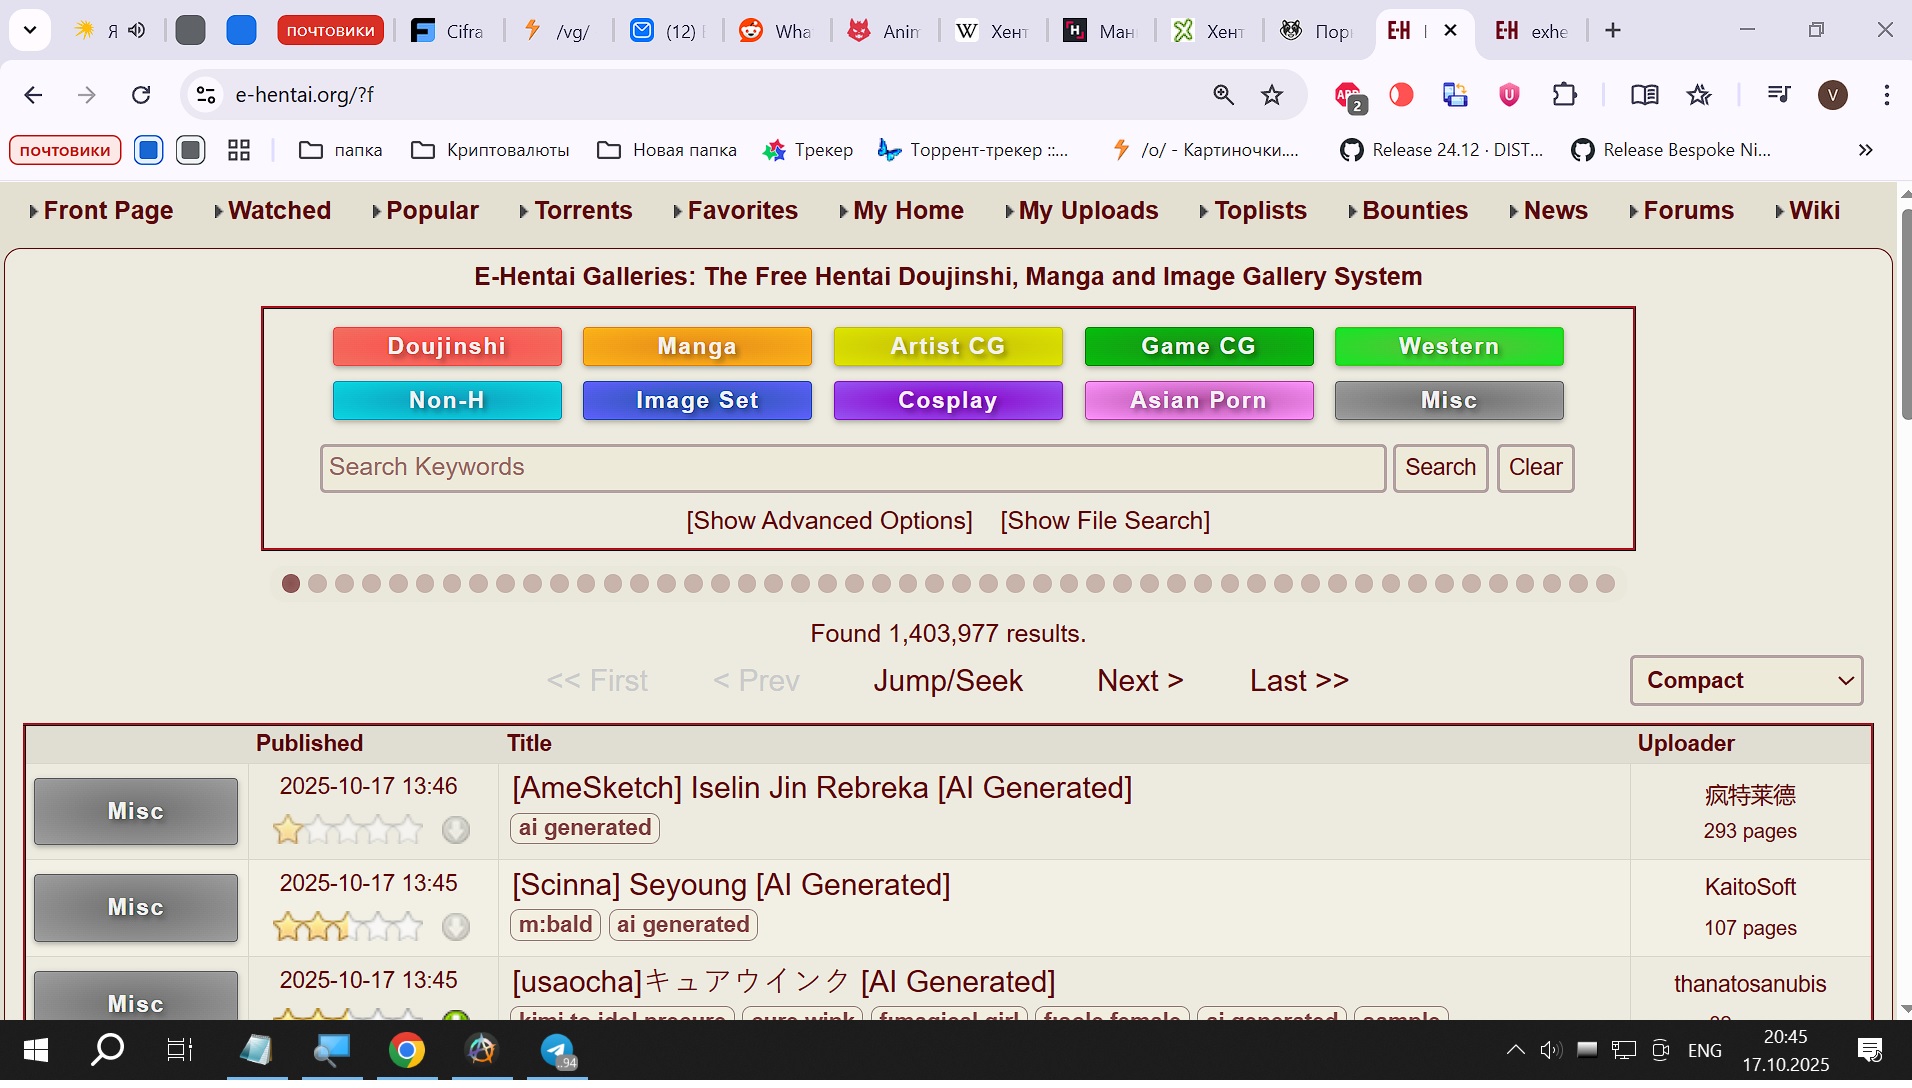This screenshot has width=1912, height=1088.
Task: Switch to the /vg/ browser tab
Action: click(x=558, y=31)
